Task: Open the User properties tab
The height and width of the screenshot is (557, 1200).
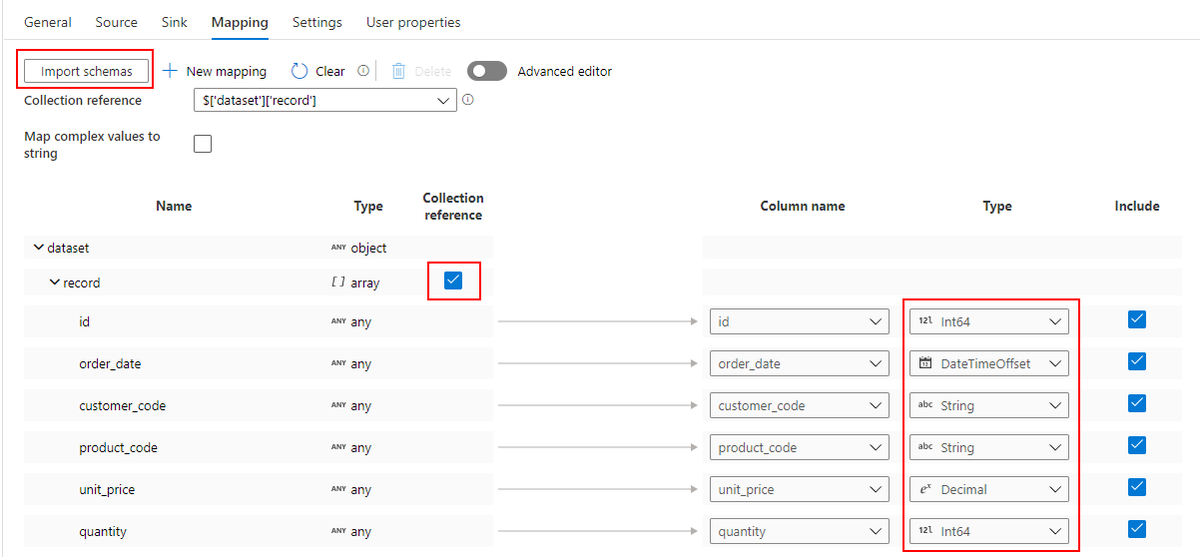Action: (413, 22)
